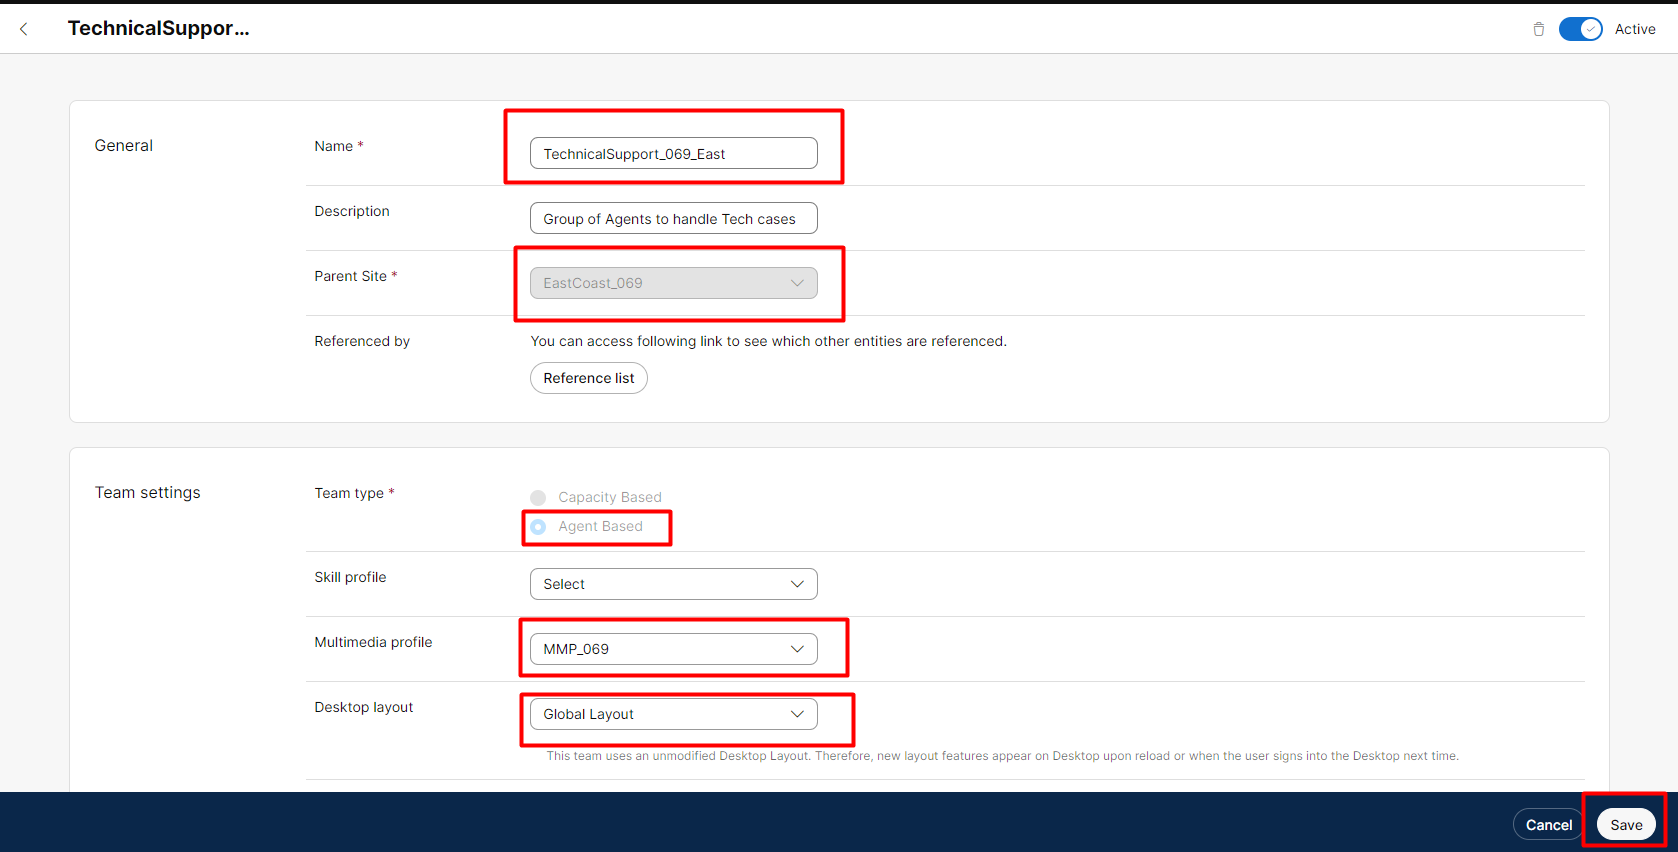Screen dimensions: 1678x852
Task: Click the Multimedia profile label
Action: [x=373, y=642]
